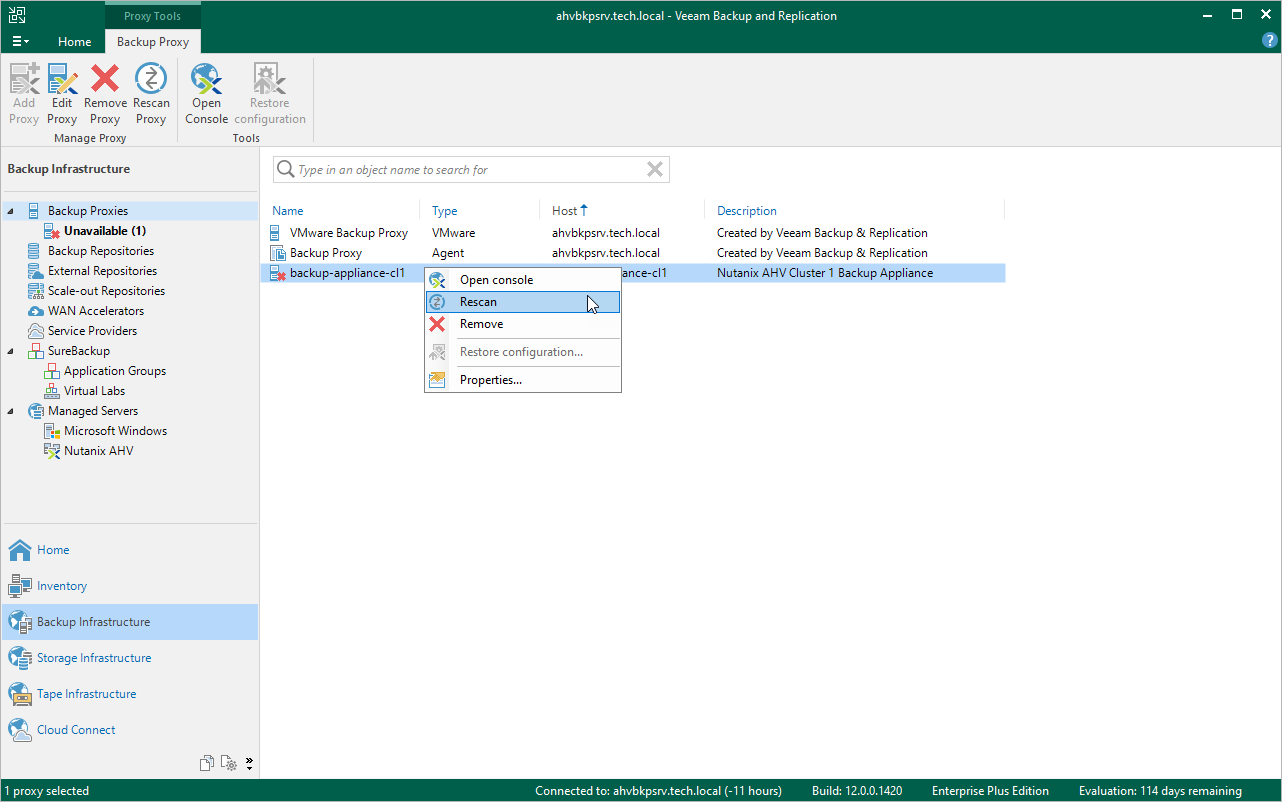Open Application Groups under SureBackup
This screenshot has width=1282, height=802.
(115, 371)
